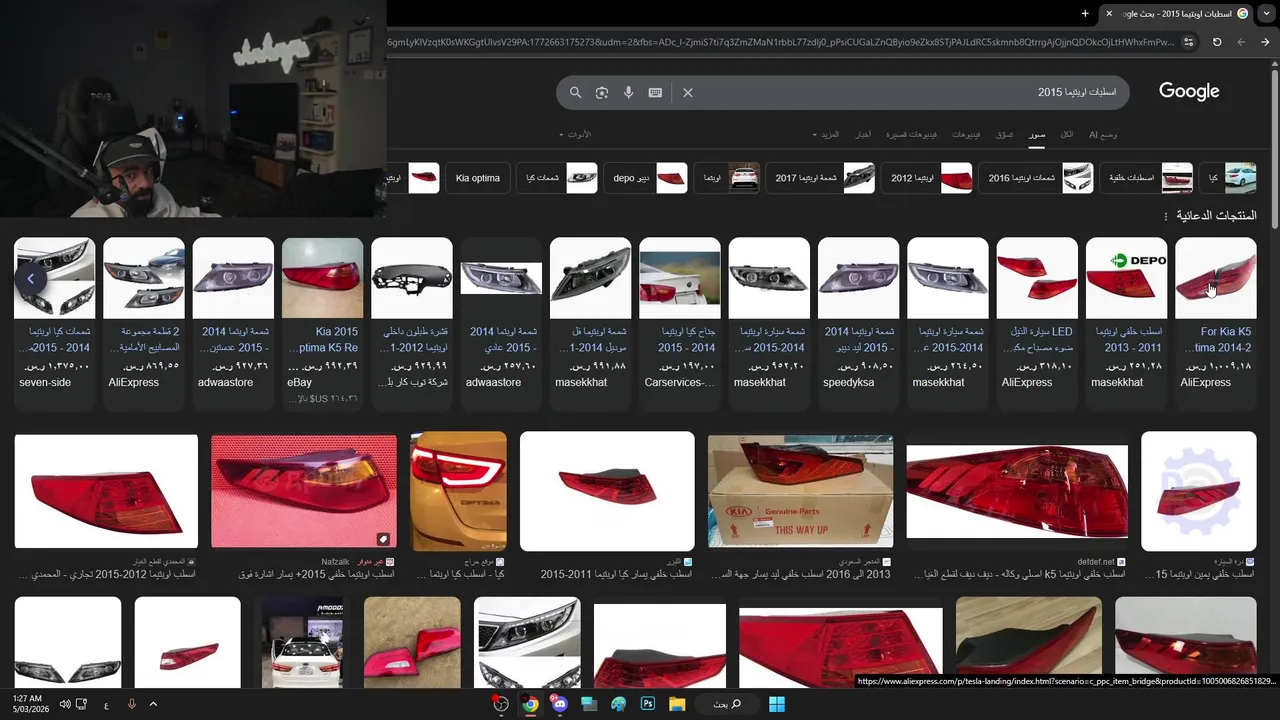Click the Arabic input language indicator
The height and width of the screenshot is (720, 1280).
[106, 705]
